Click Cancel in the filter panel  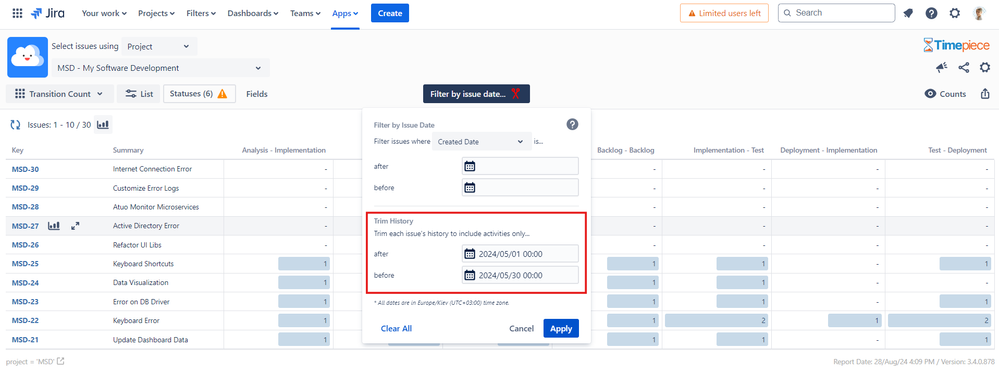tap(521, 328)
